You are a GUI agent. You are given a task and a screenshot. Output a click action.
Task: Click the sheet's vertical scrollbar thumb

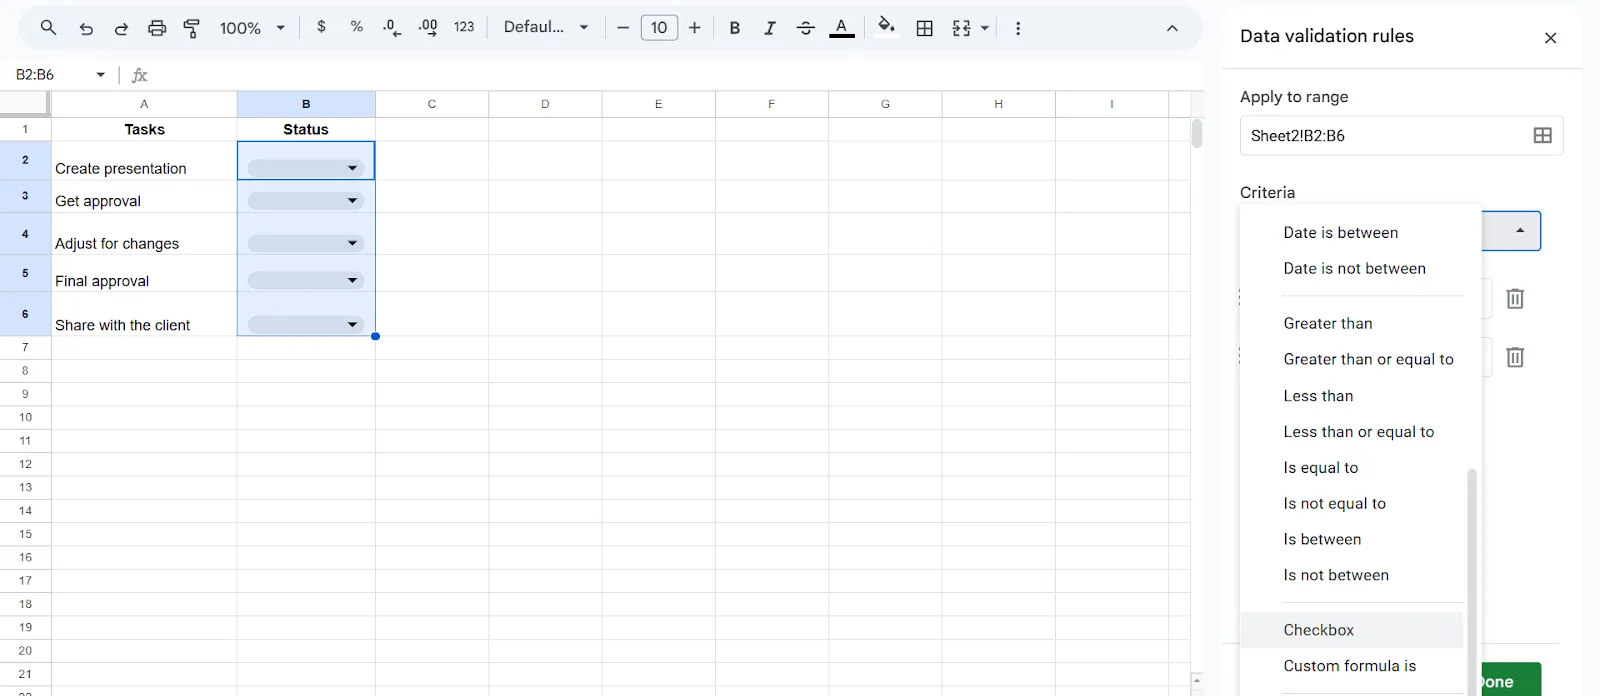1197,133
